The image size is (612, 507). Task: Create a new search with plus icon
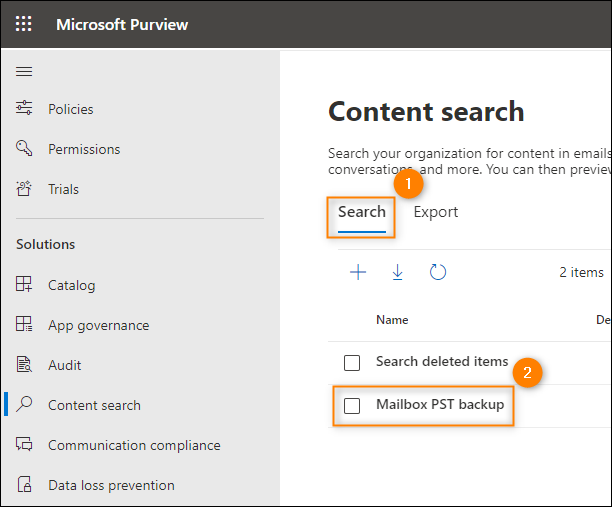(358, 272)
